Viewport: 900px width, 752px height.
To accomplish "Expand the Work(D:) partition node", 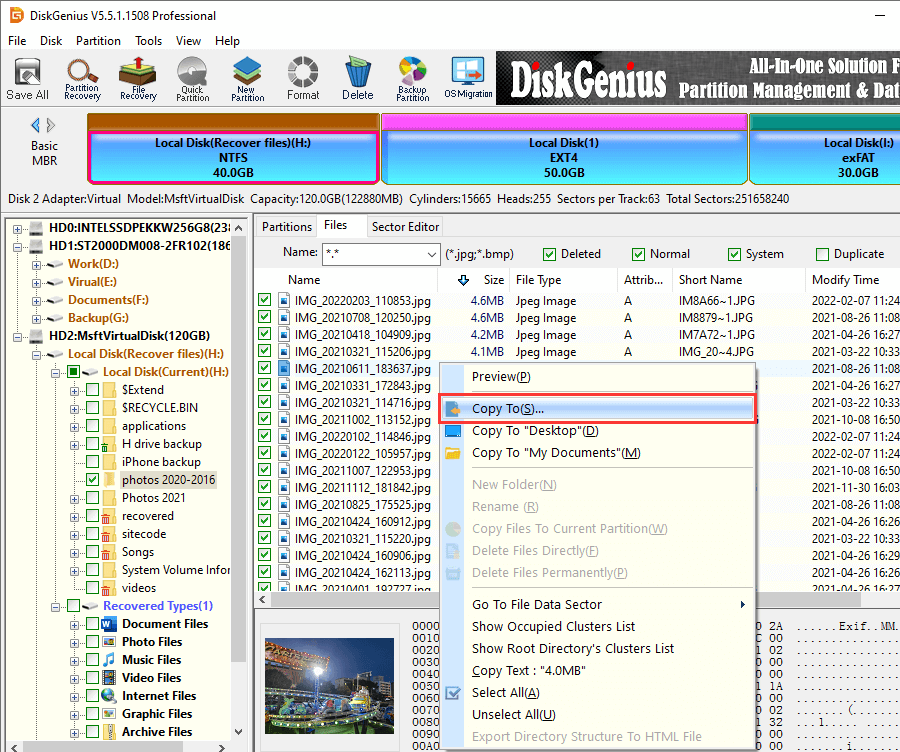I will click(x=36, y=265).
